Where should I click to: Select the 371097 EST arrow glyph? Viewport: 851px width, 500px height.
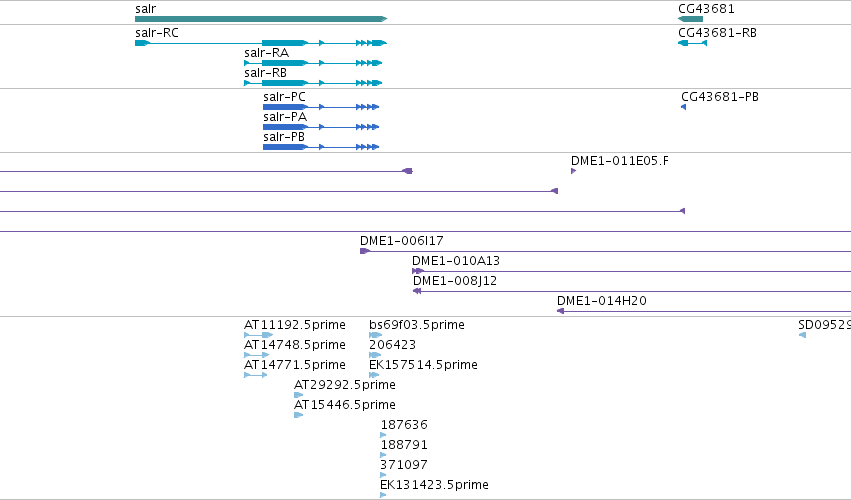pos(383,476)
